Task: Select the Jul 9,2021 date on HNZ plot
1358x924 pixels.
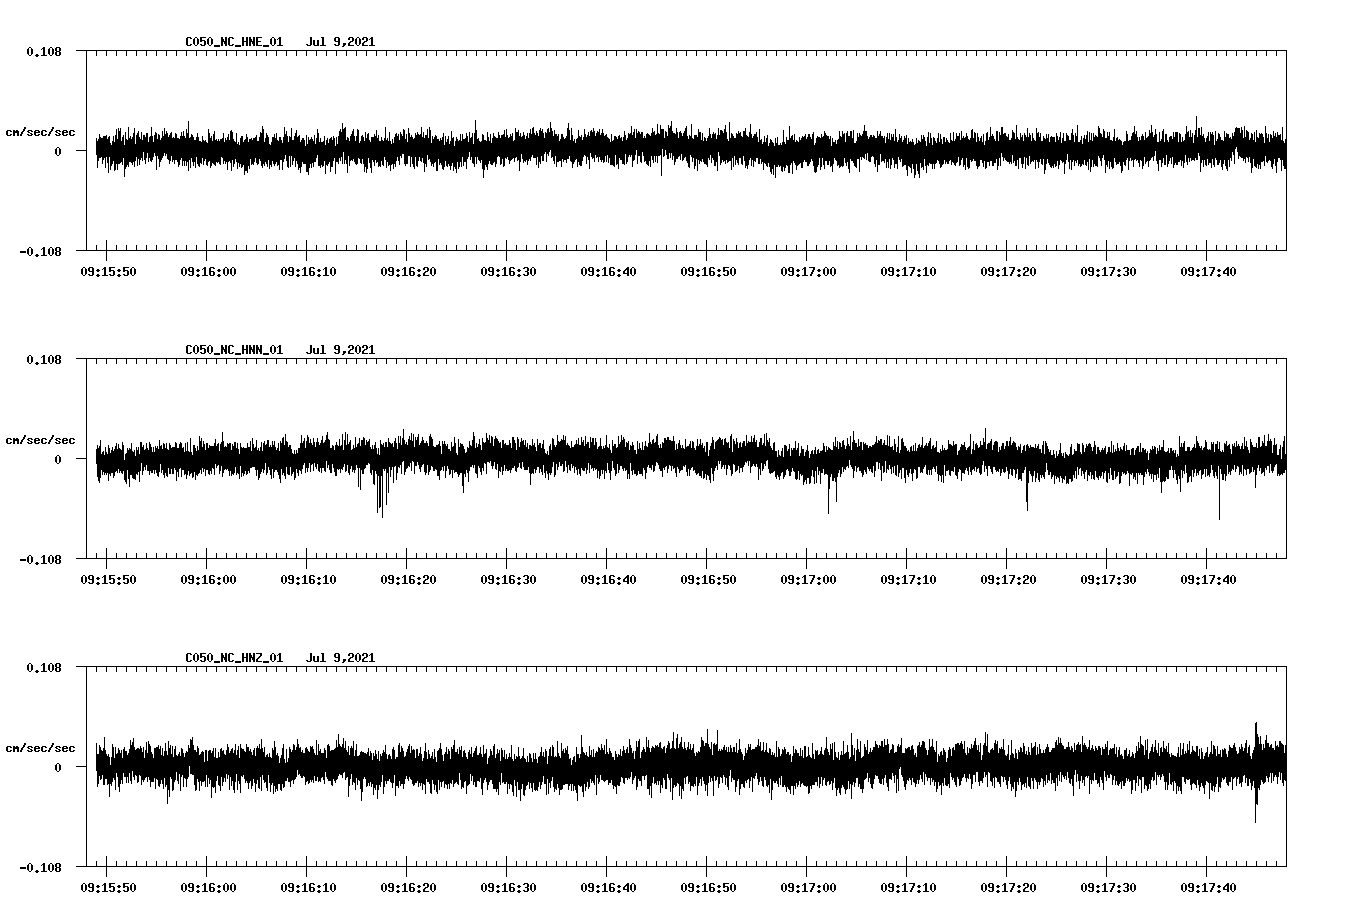Action: [340, 658]
